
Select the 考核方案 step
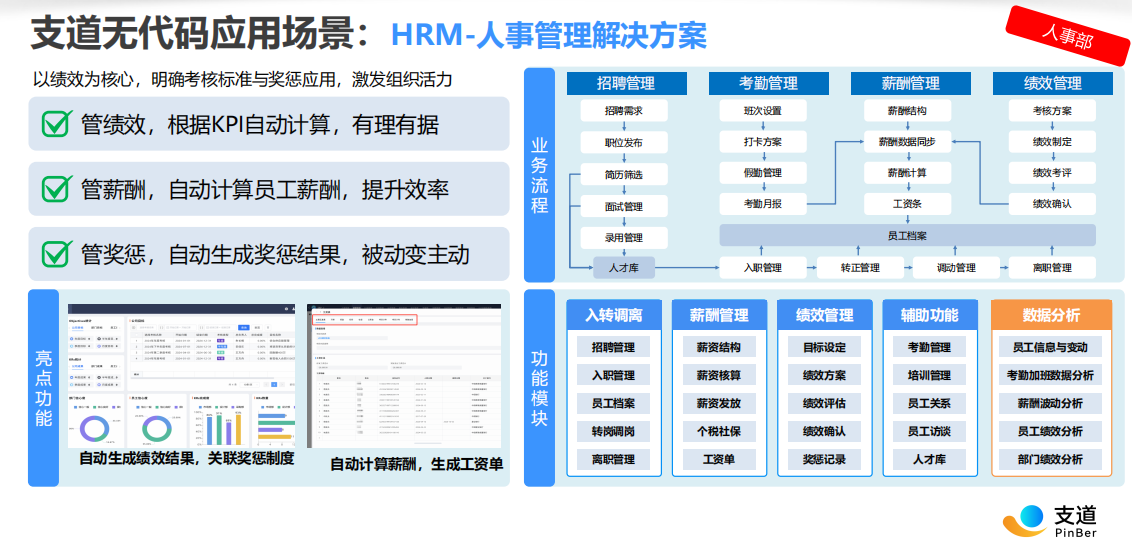click(1052, 111)
